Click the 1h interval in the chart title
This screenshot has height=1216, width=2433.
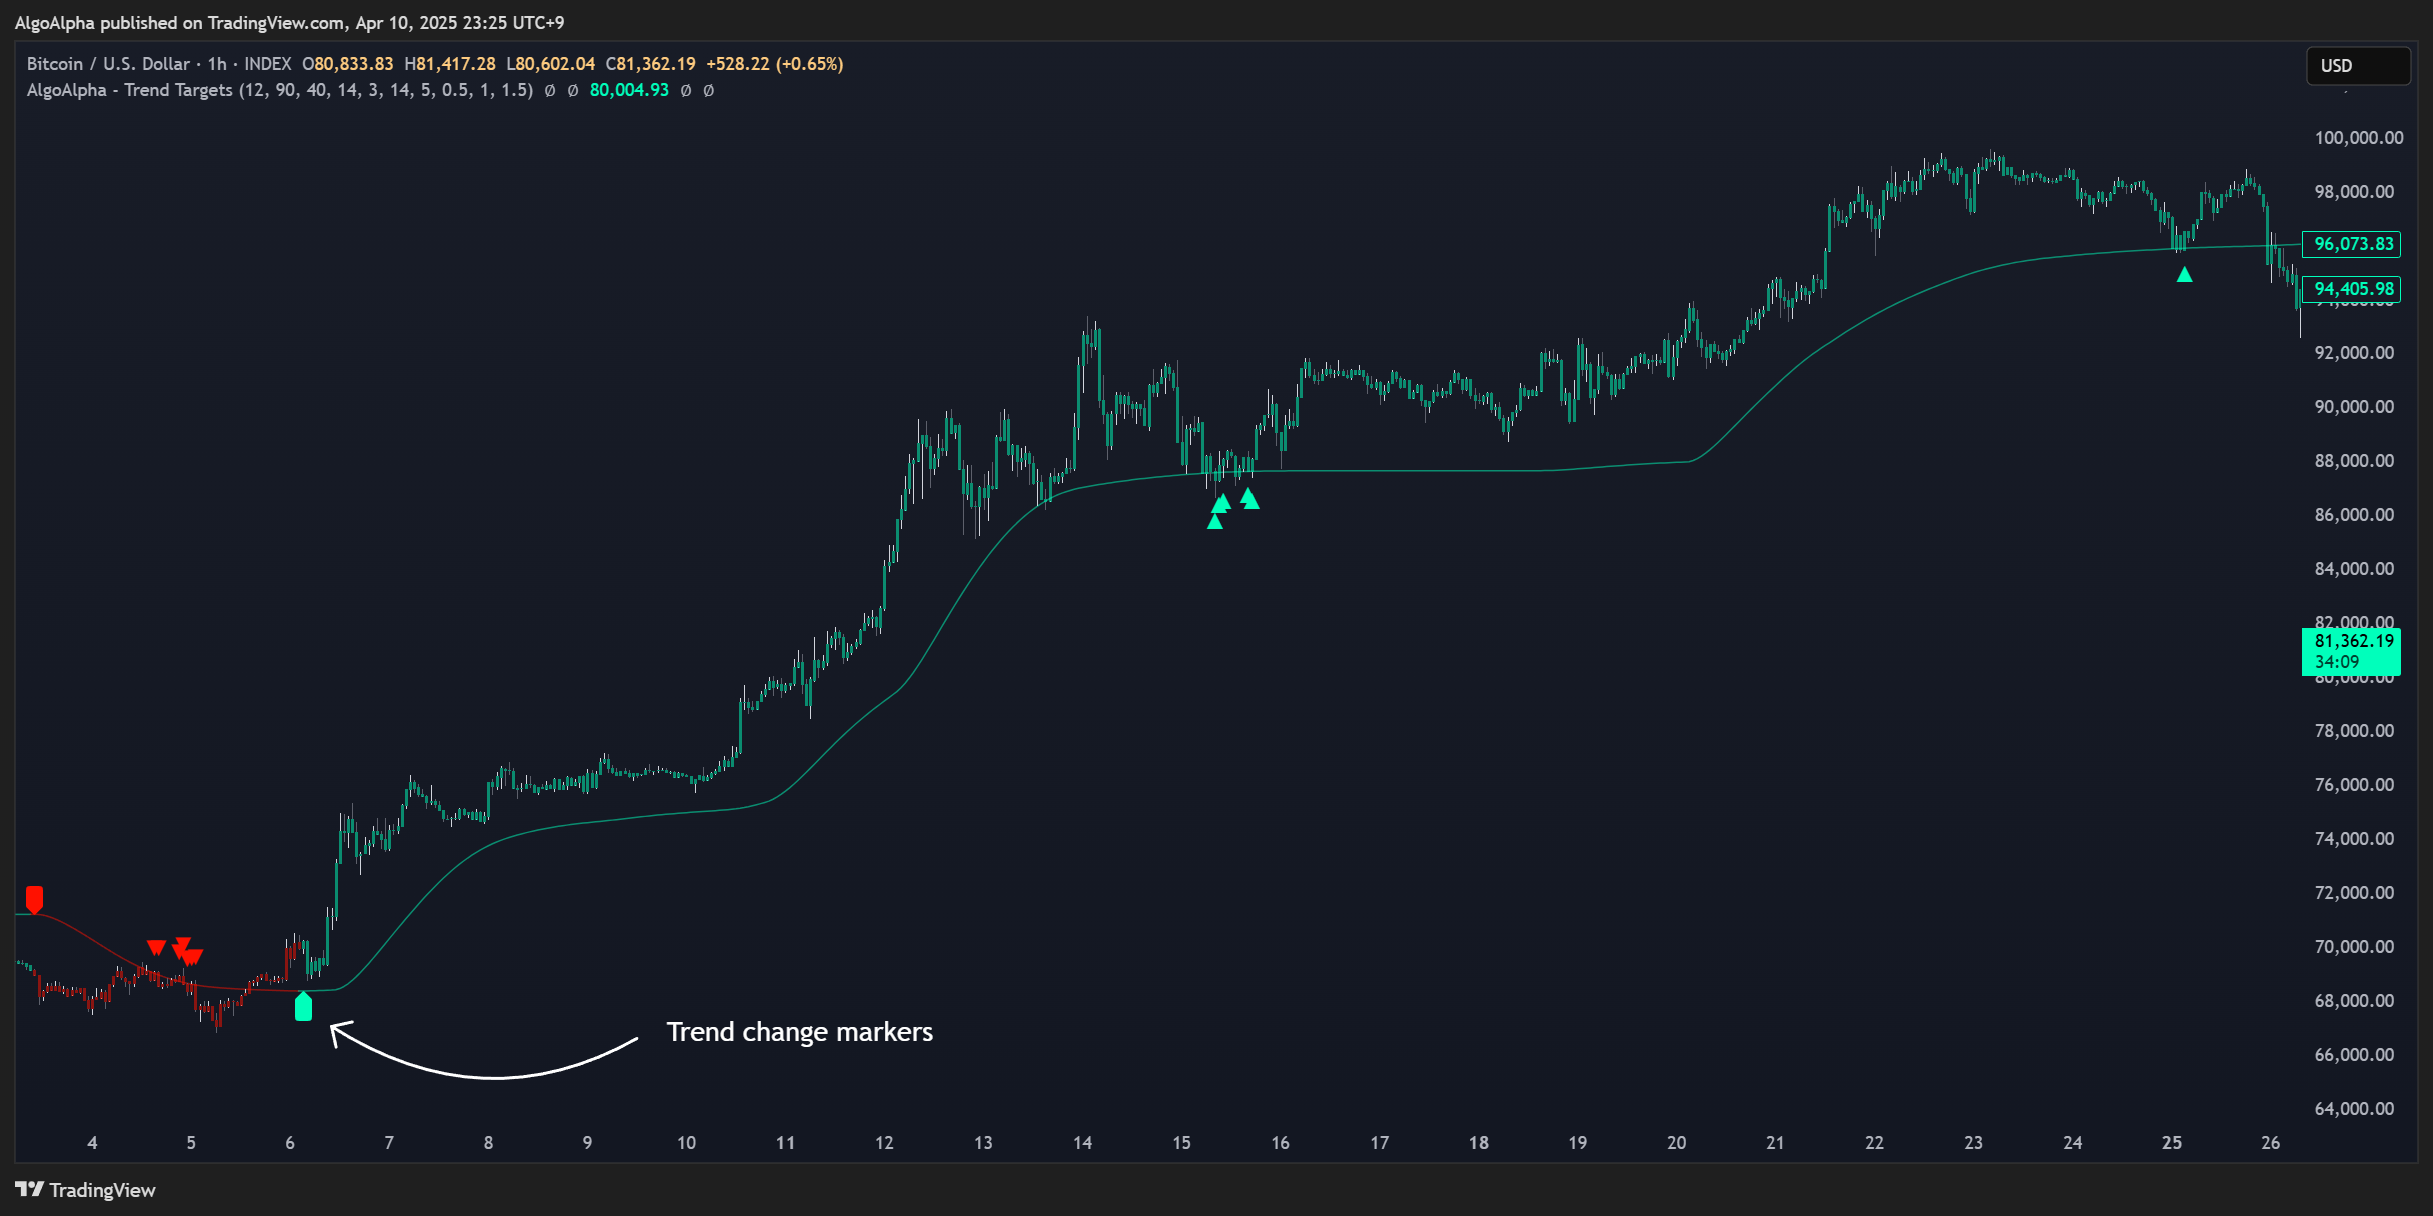[x=217, y=64]
